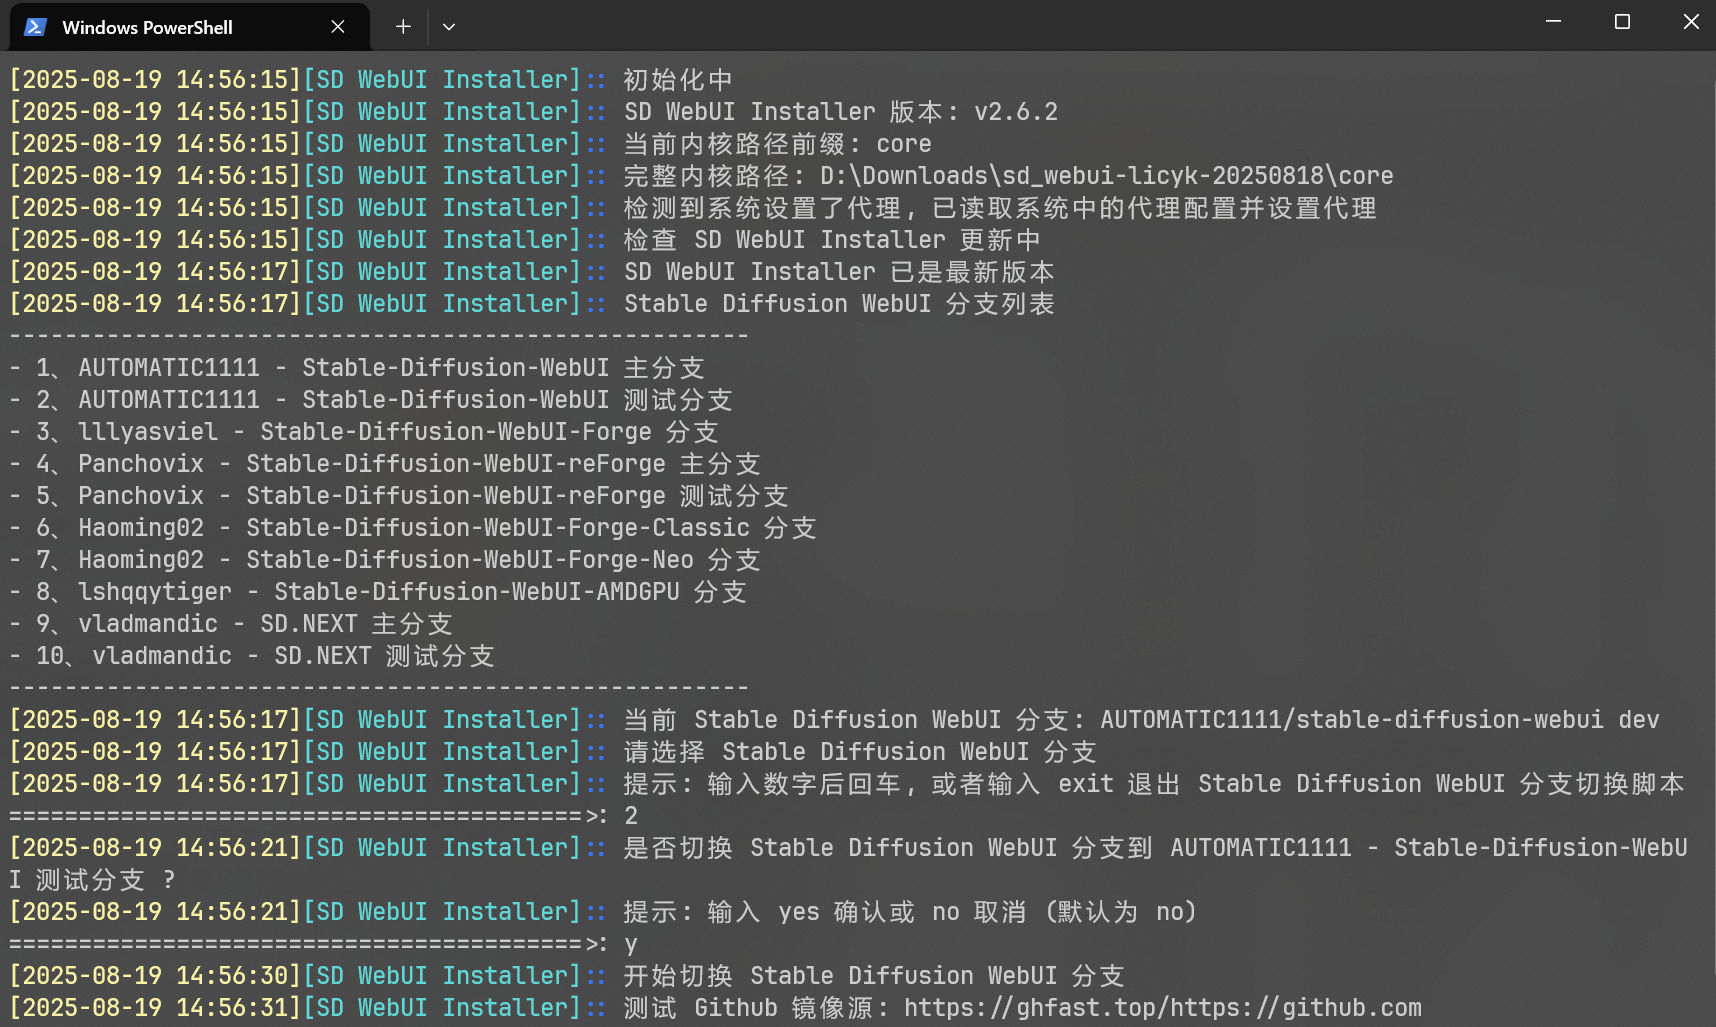Viewport: 1716px width, 1027px height.
Task: Click the ghfast.top GitHub mirror URL
Action: tap(1162, 1008)
